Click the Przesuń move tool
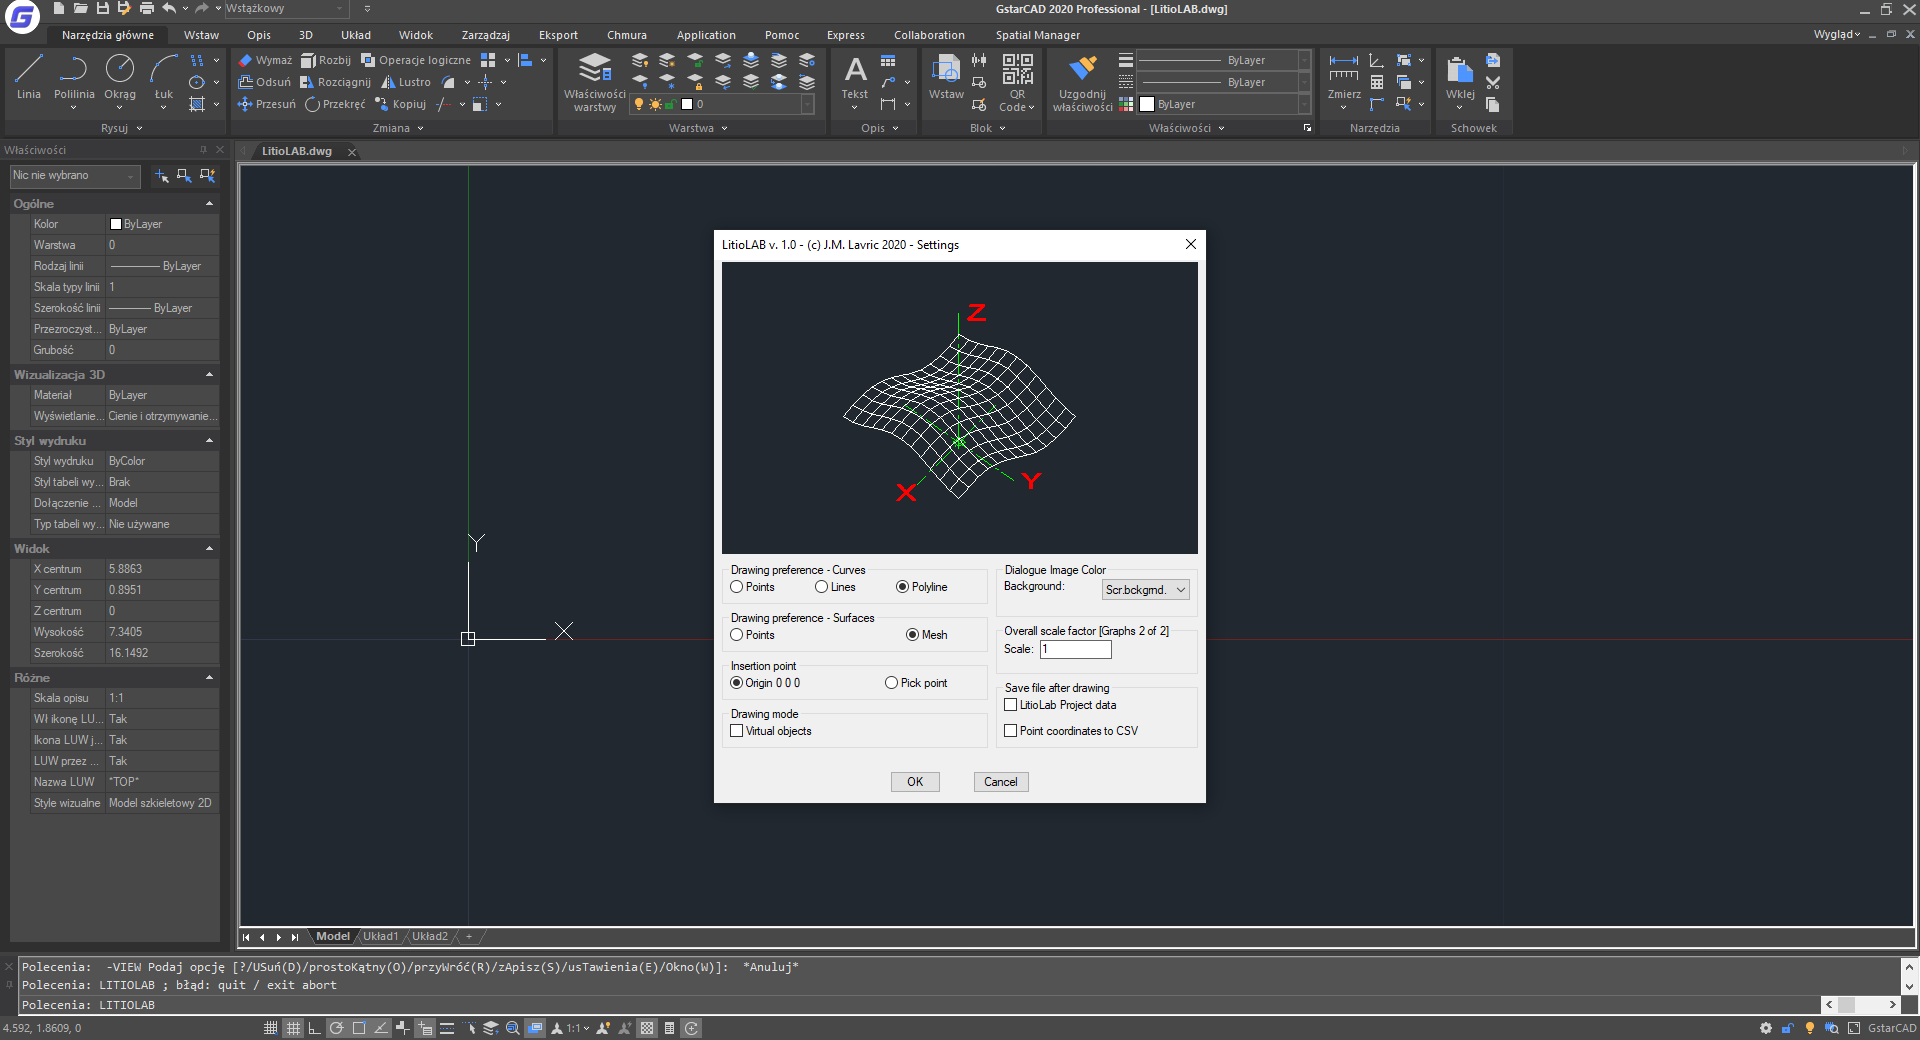Image resolution: width=1920 pixels, height=1040 pixels. pyautogui.click(x=266, y=104)
